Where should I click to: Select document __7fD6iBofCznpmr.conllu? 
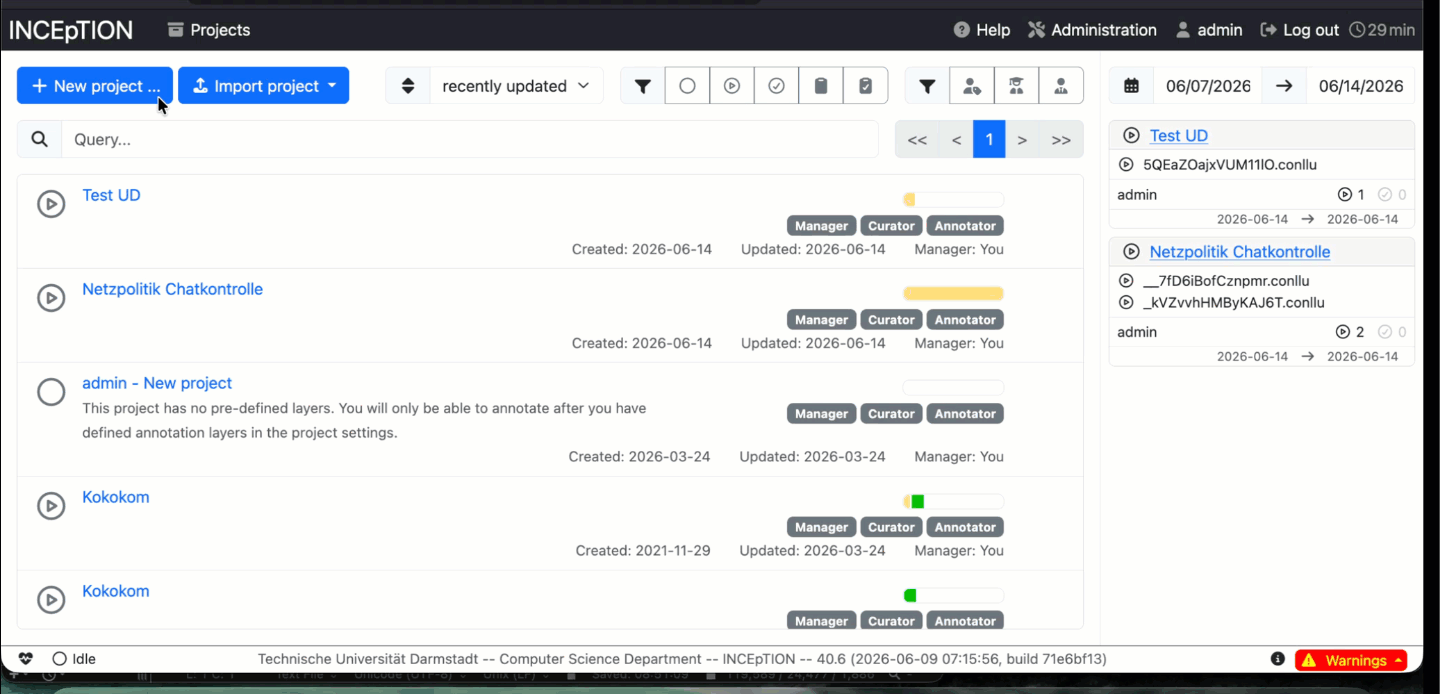(1226, 281)
